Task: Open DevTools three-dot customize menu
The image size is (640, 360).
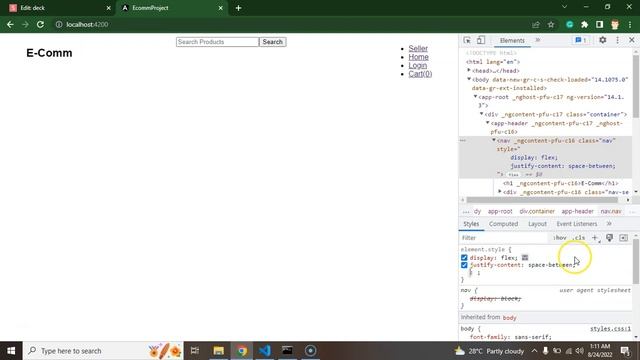Action: tap(617, 40)
